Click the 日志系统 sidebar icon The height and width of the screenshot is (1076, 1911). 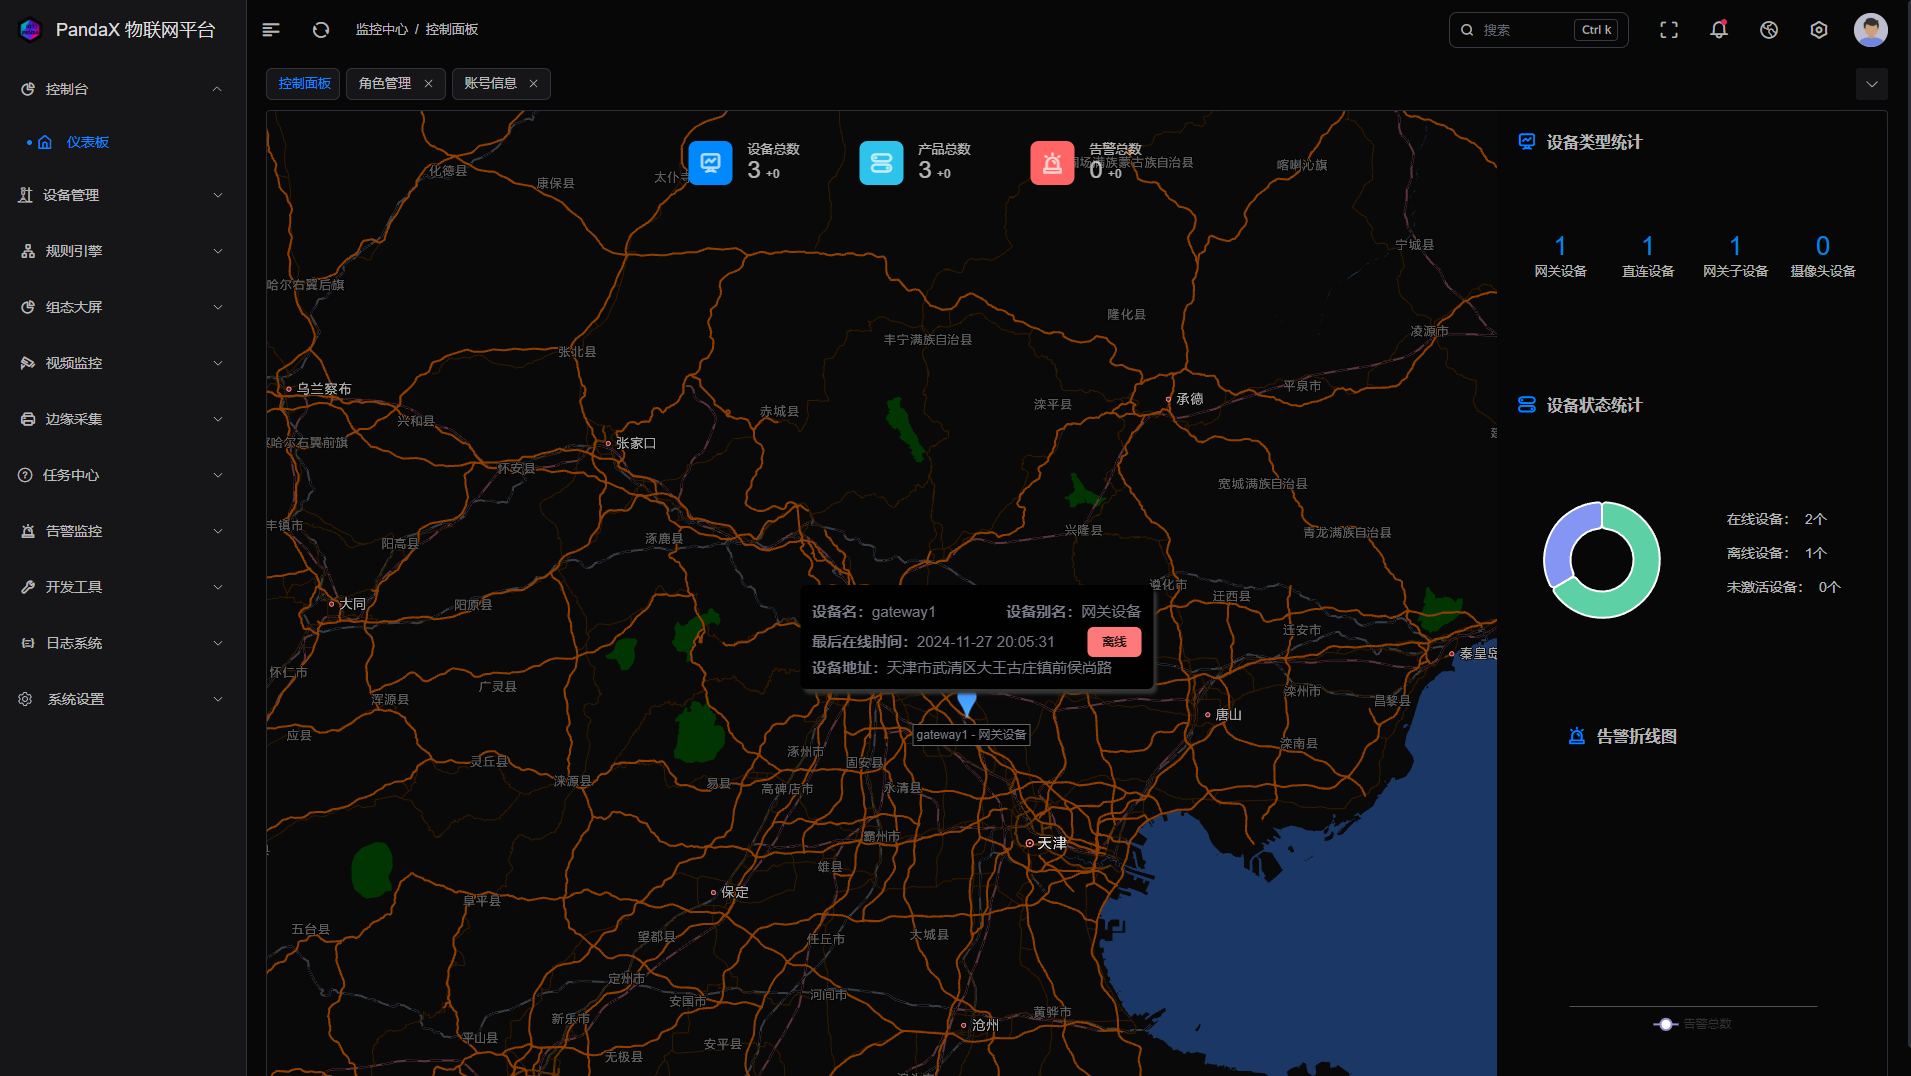tap(28, 643)
